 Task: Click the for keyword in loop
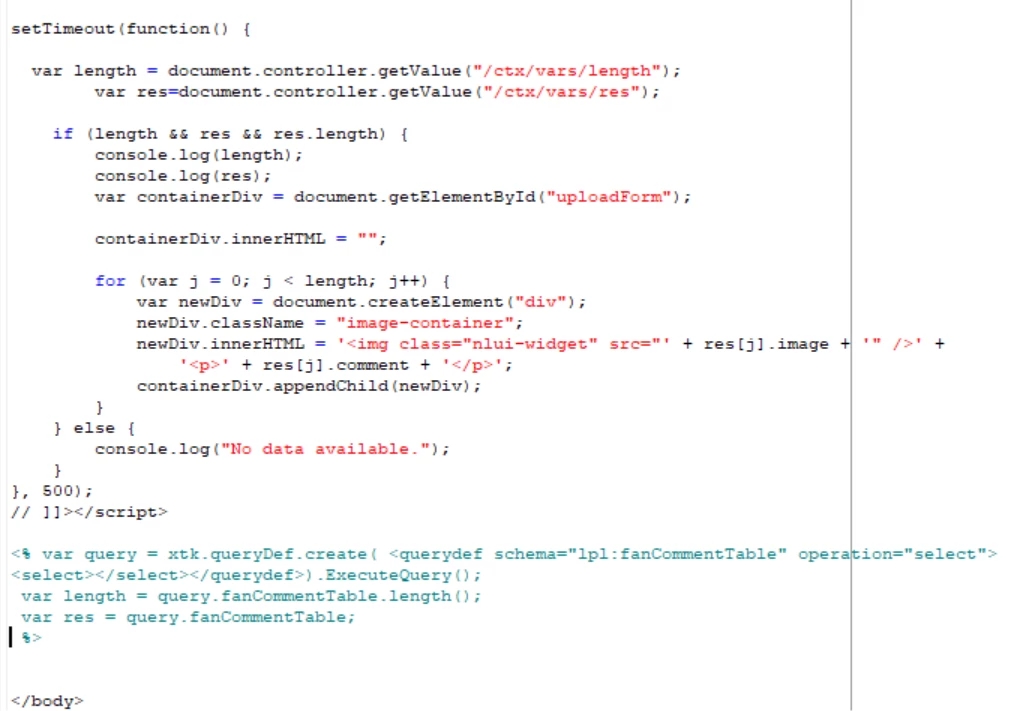pos(110,281)
